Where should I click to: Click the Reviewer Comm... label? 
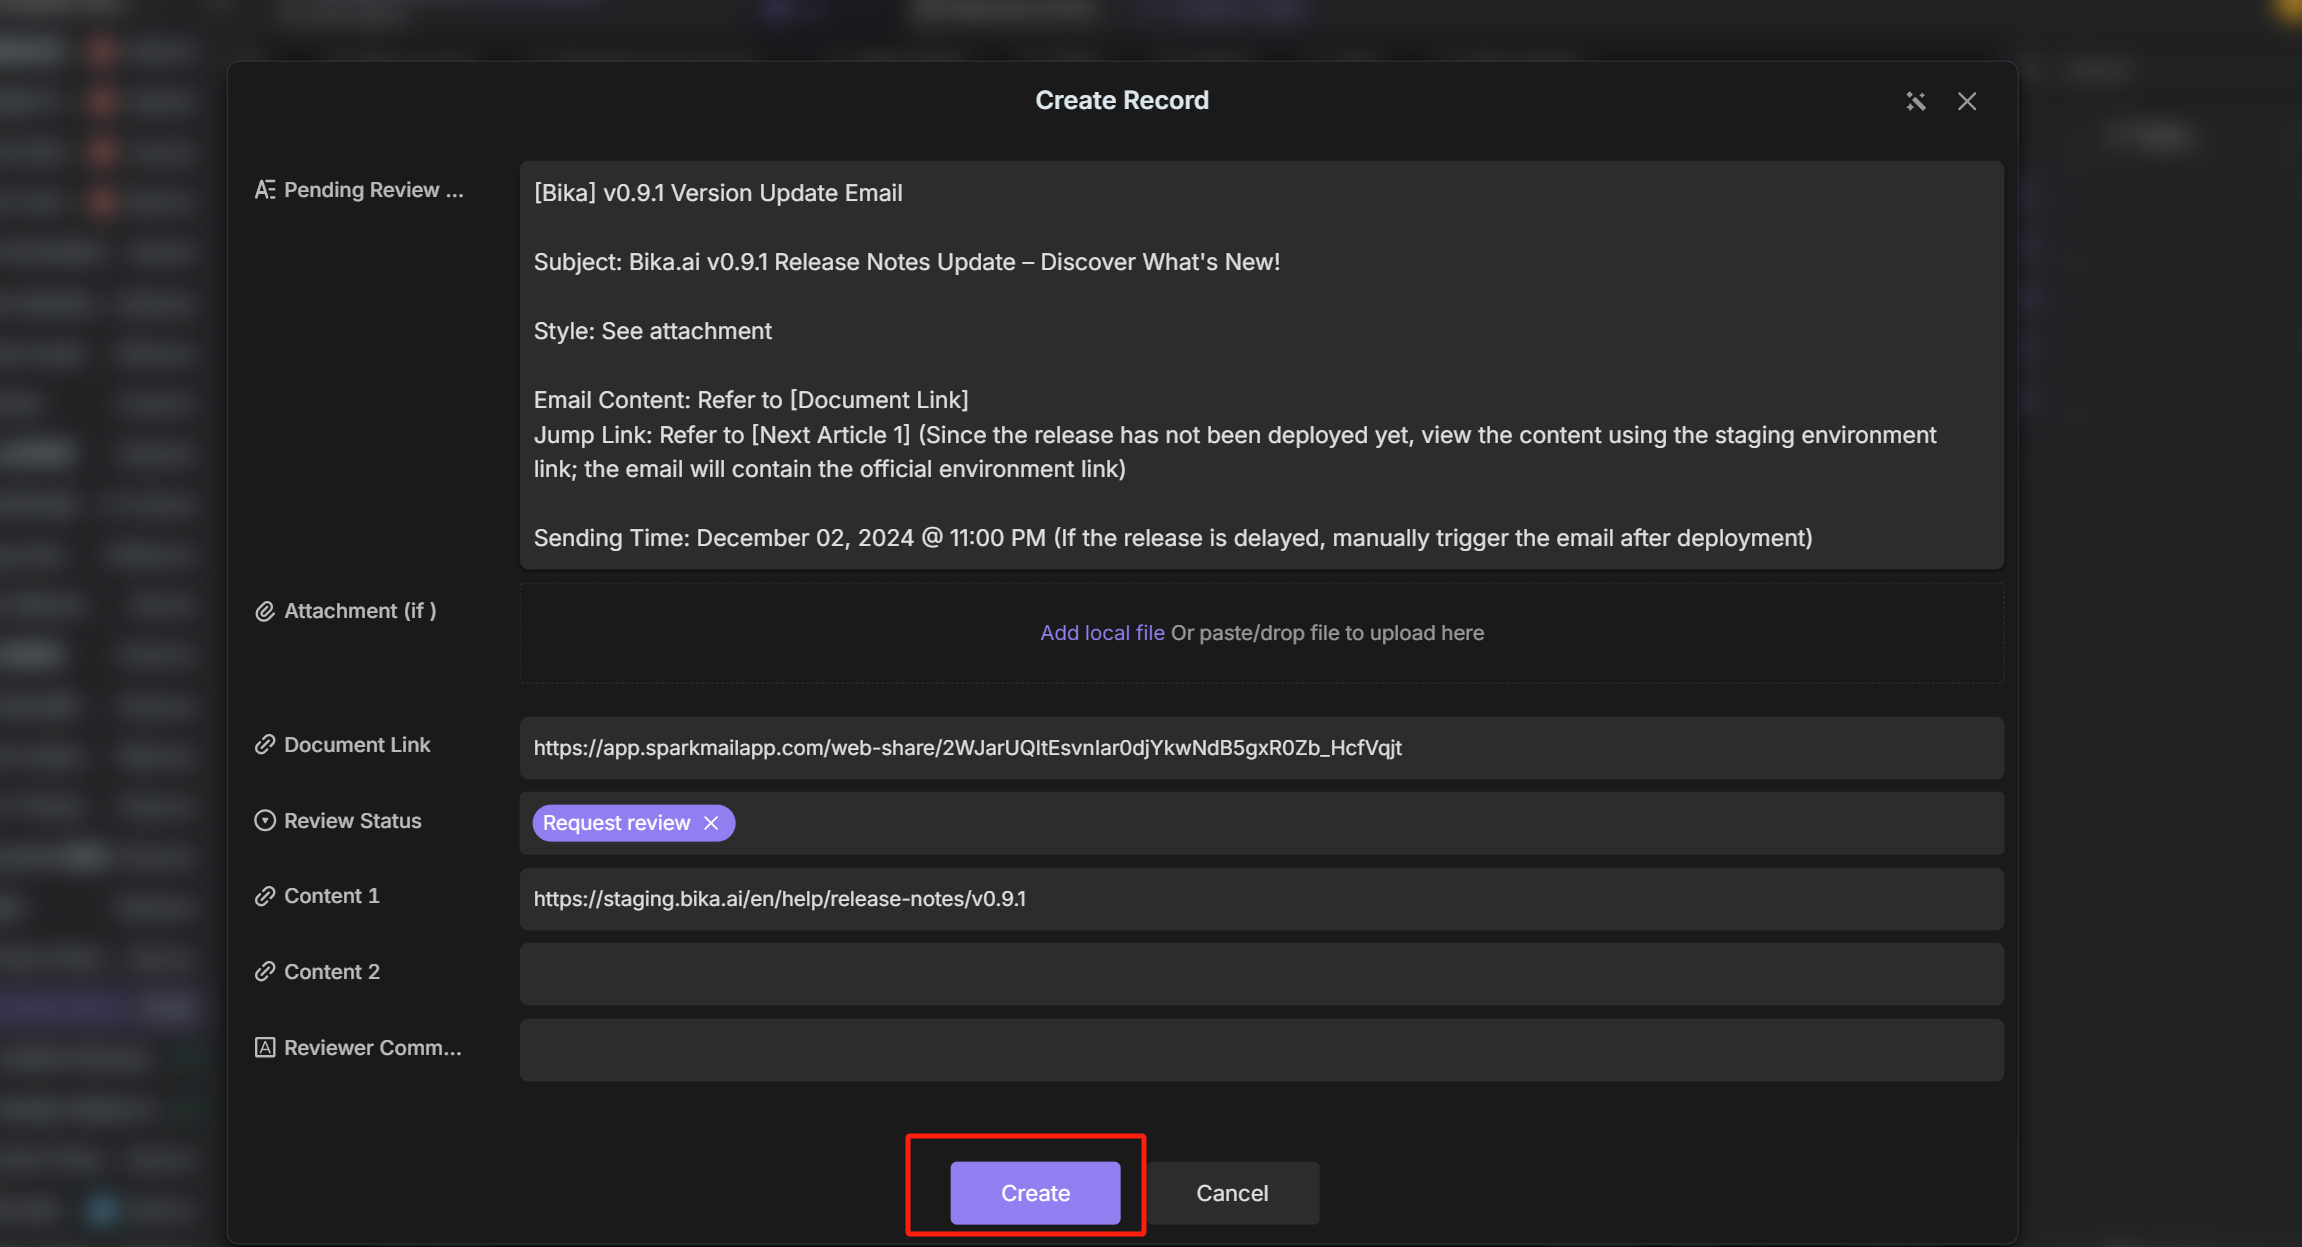pos(373,1048)
